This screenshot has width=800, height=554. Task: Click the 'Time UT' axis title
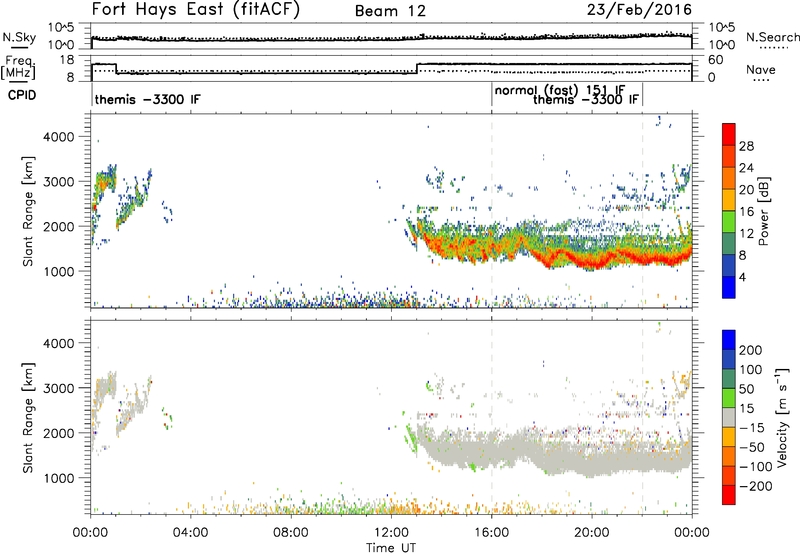point(391,548)
